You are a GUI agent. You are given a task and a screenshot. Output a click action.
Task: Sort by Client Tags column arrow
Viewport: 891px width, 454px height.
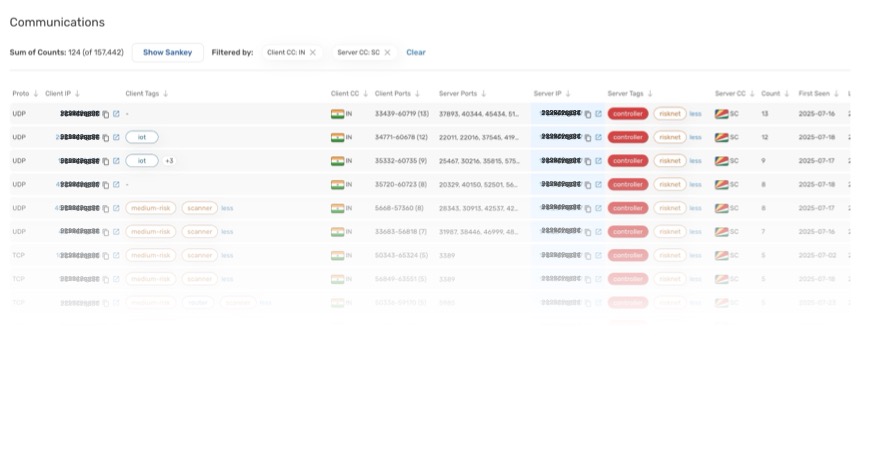[x=165, y=94]
